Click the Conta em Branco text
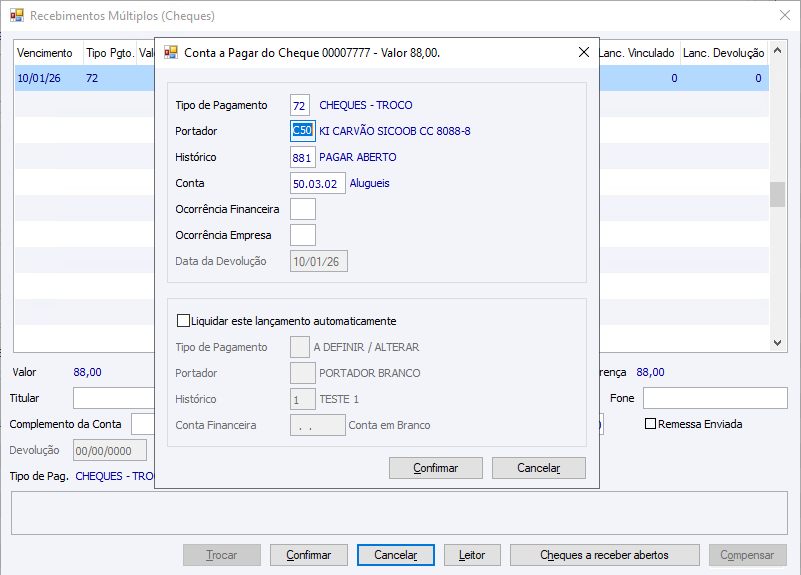801x575 pixels. pyautogui.click(x=389, y=425)
